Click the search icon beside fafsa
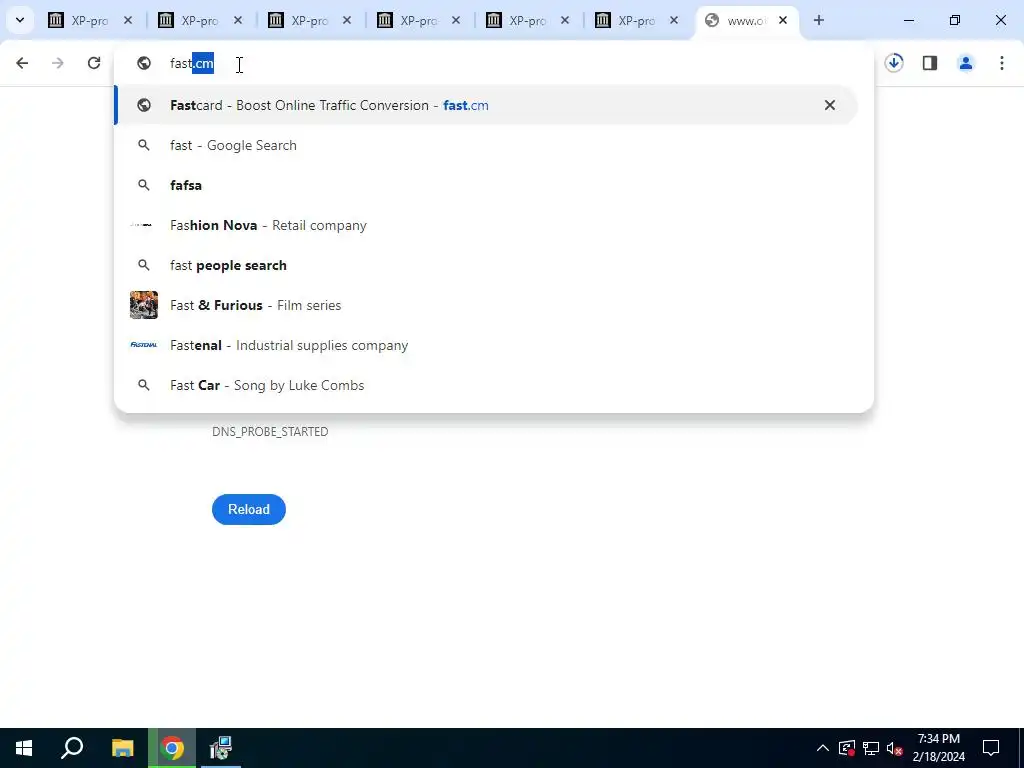This screenshot has height=768, width=1024. tap(144, 185)
